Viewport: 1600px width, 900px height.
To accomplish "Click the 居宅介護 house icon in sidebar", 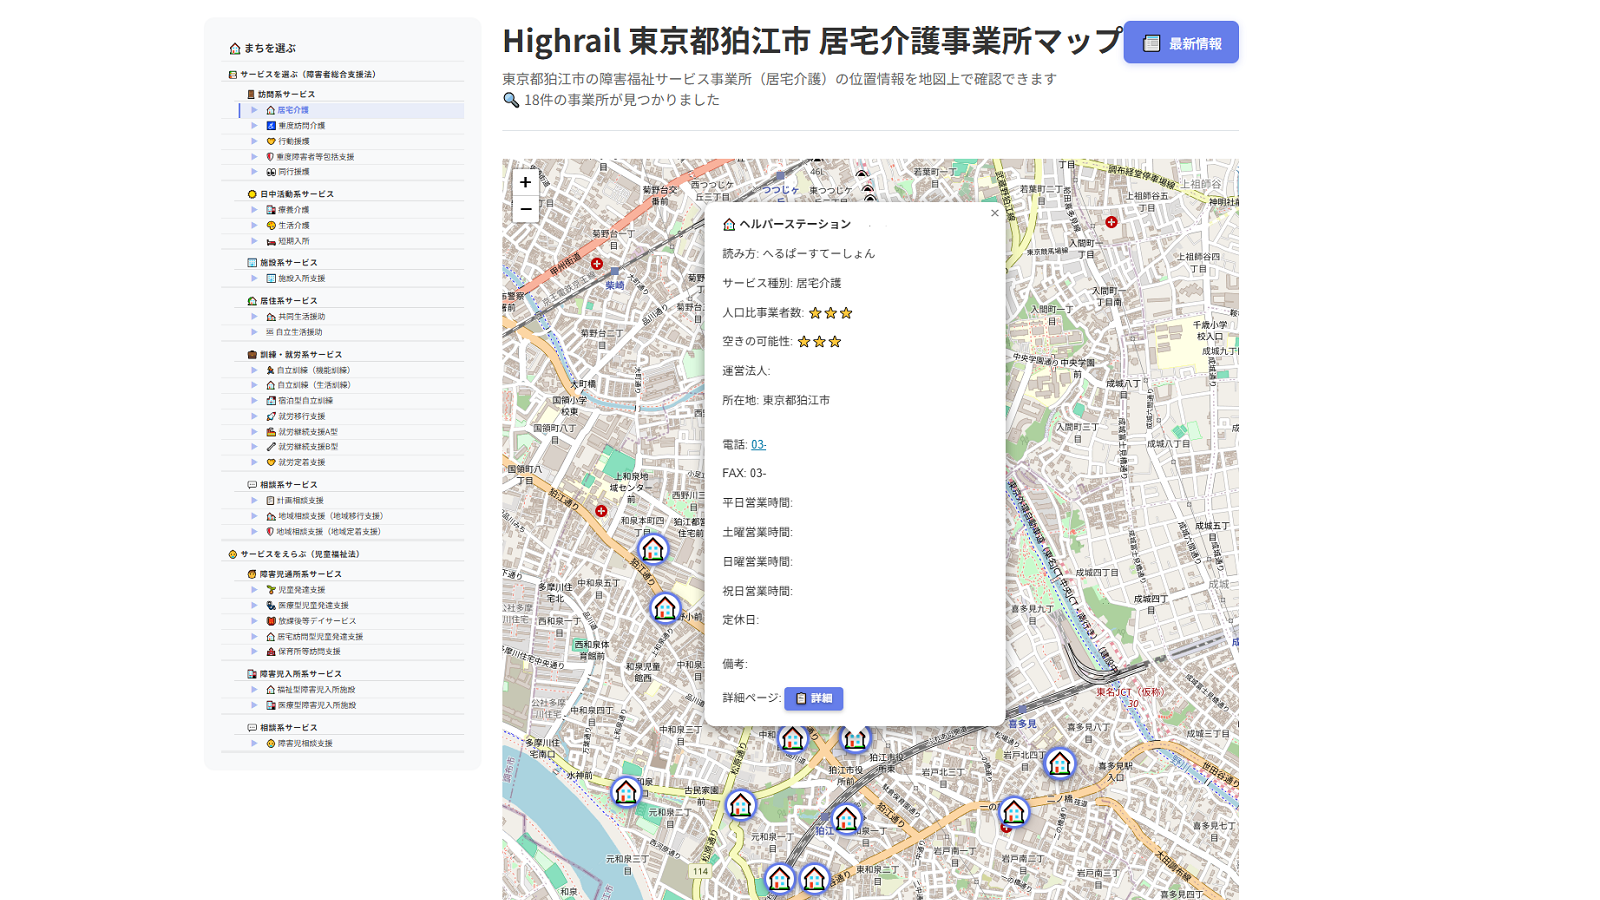I will pos(270,110).
